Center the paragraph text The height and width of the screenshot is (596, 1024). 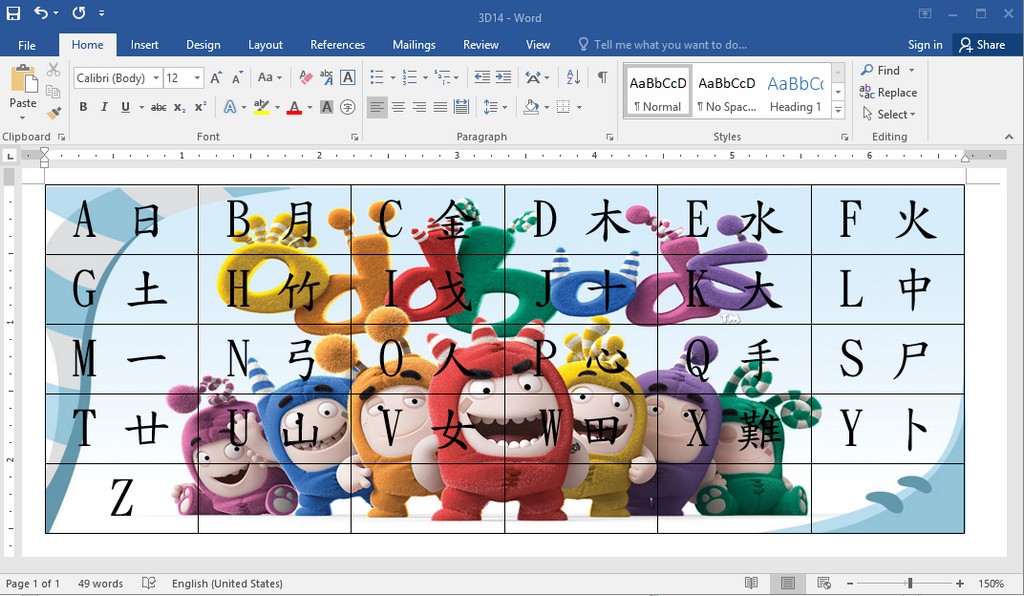[x=398, y=107]
